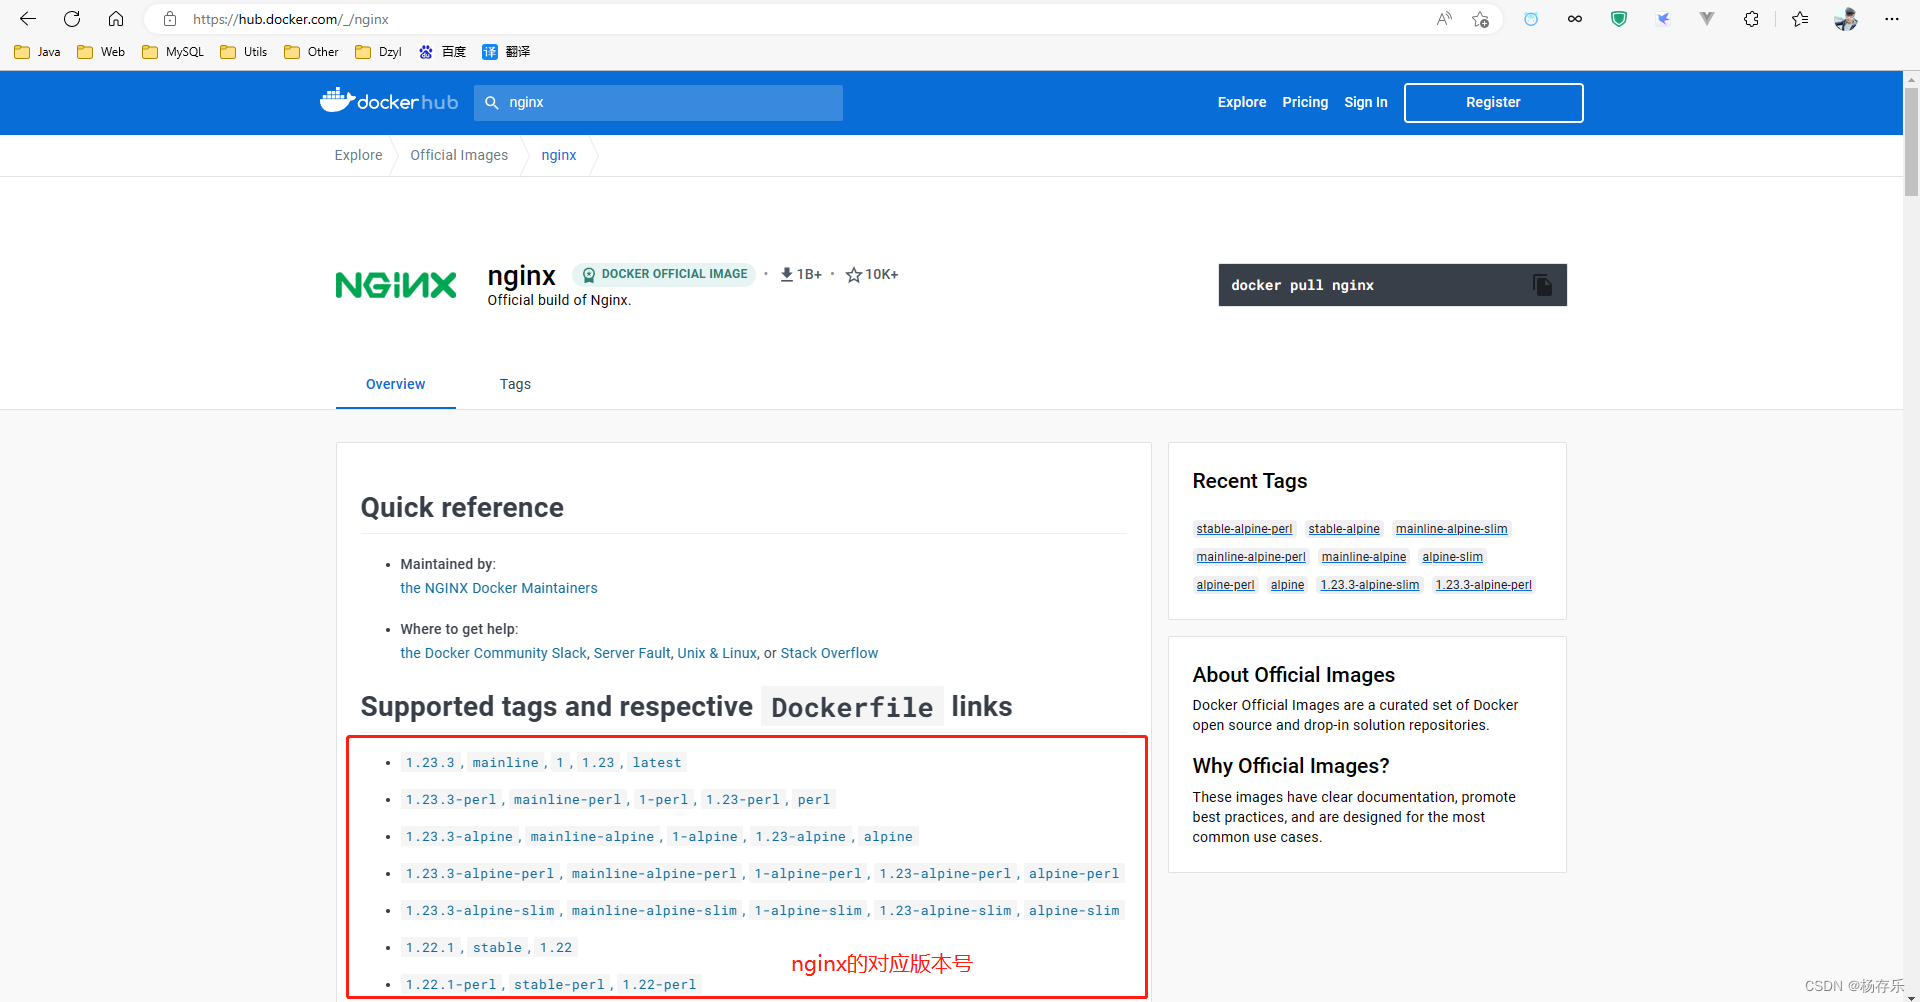Open the Java bookmarks folder
The width and height of the screenshot is (1920, 1002).
[38, 52]
